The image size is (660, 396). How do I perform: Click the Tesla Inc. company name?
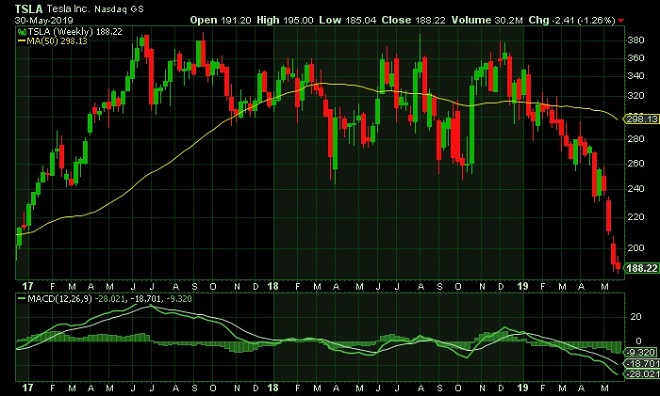tap(68, 9)
